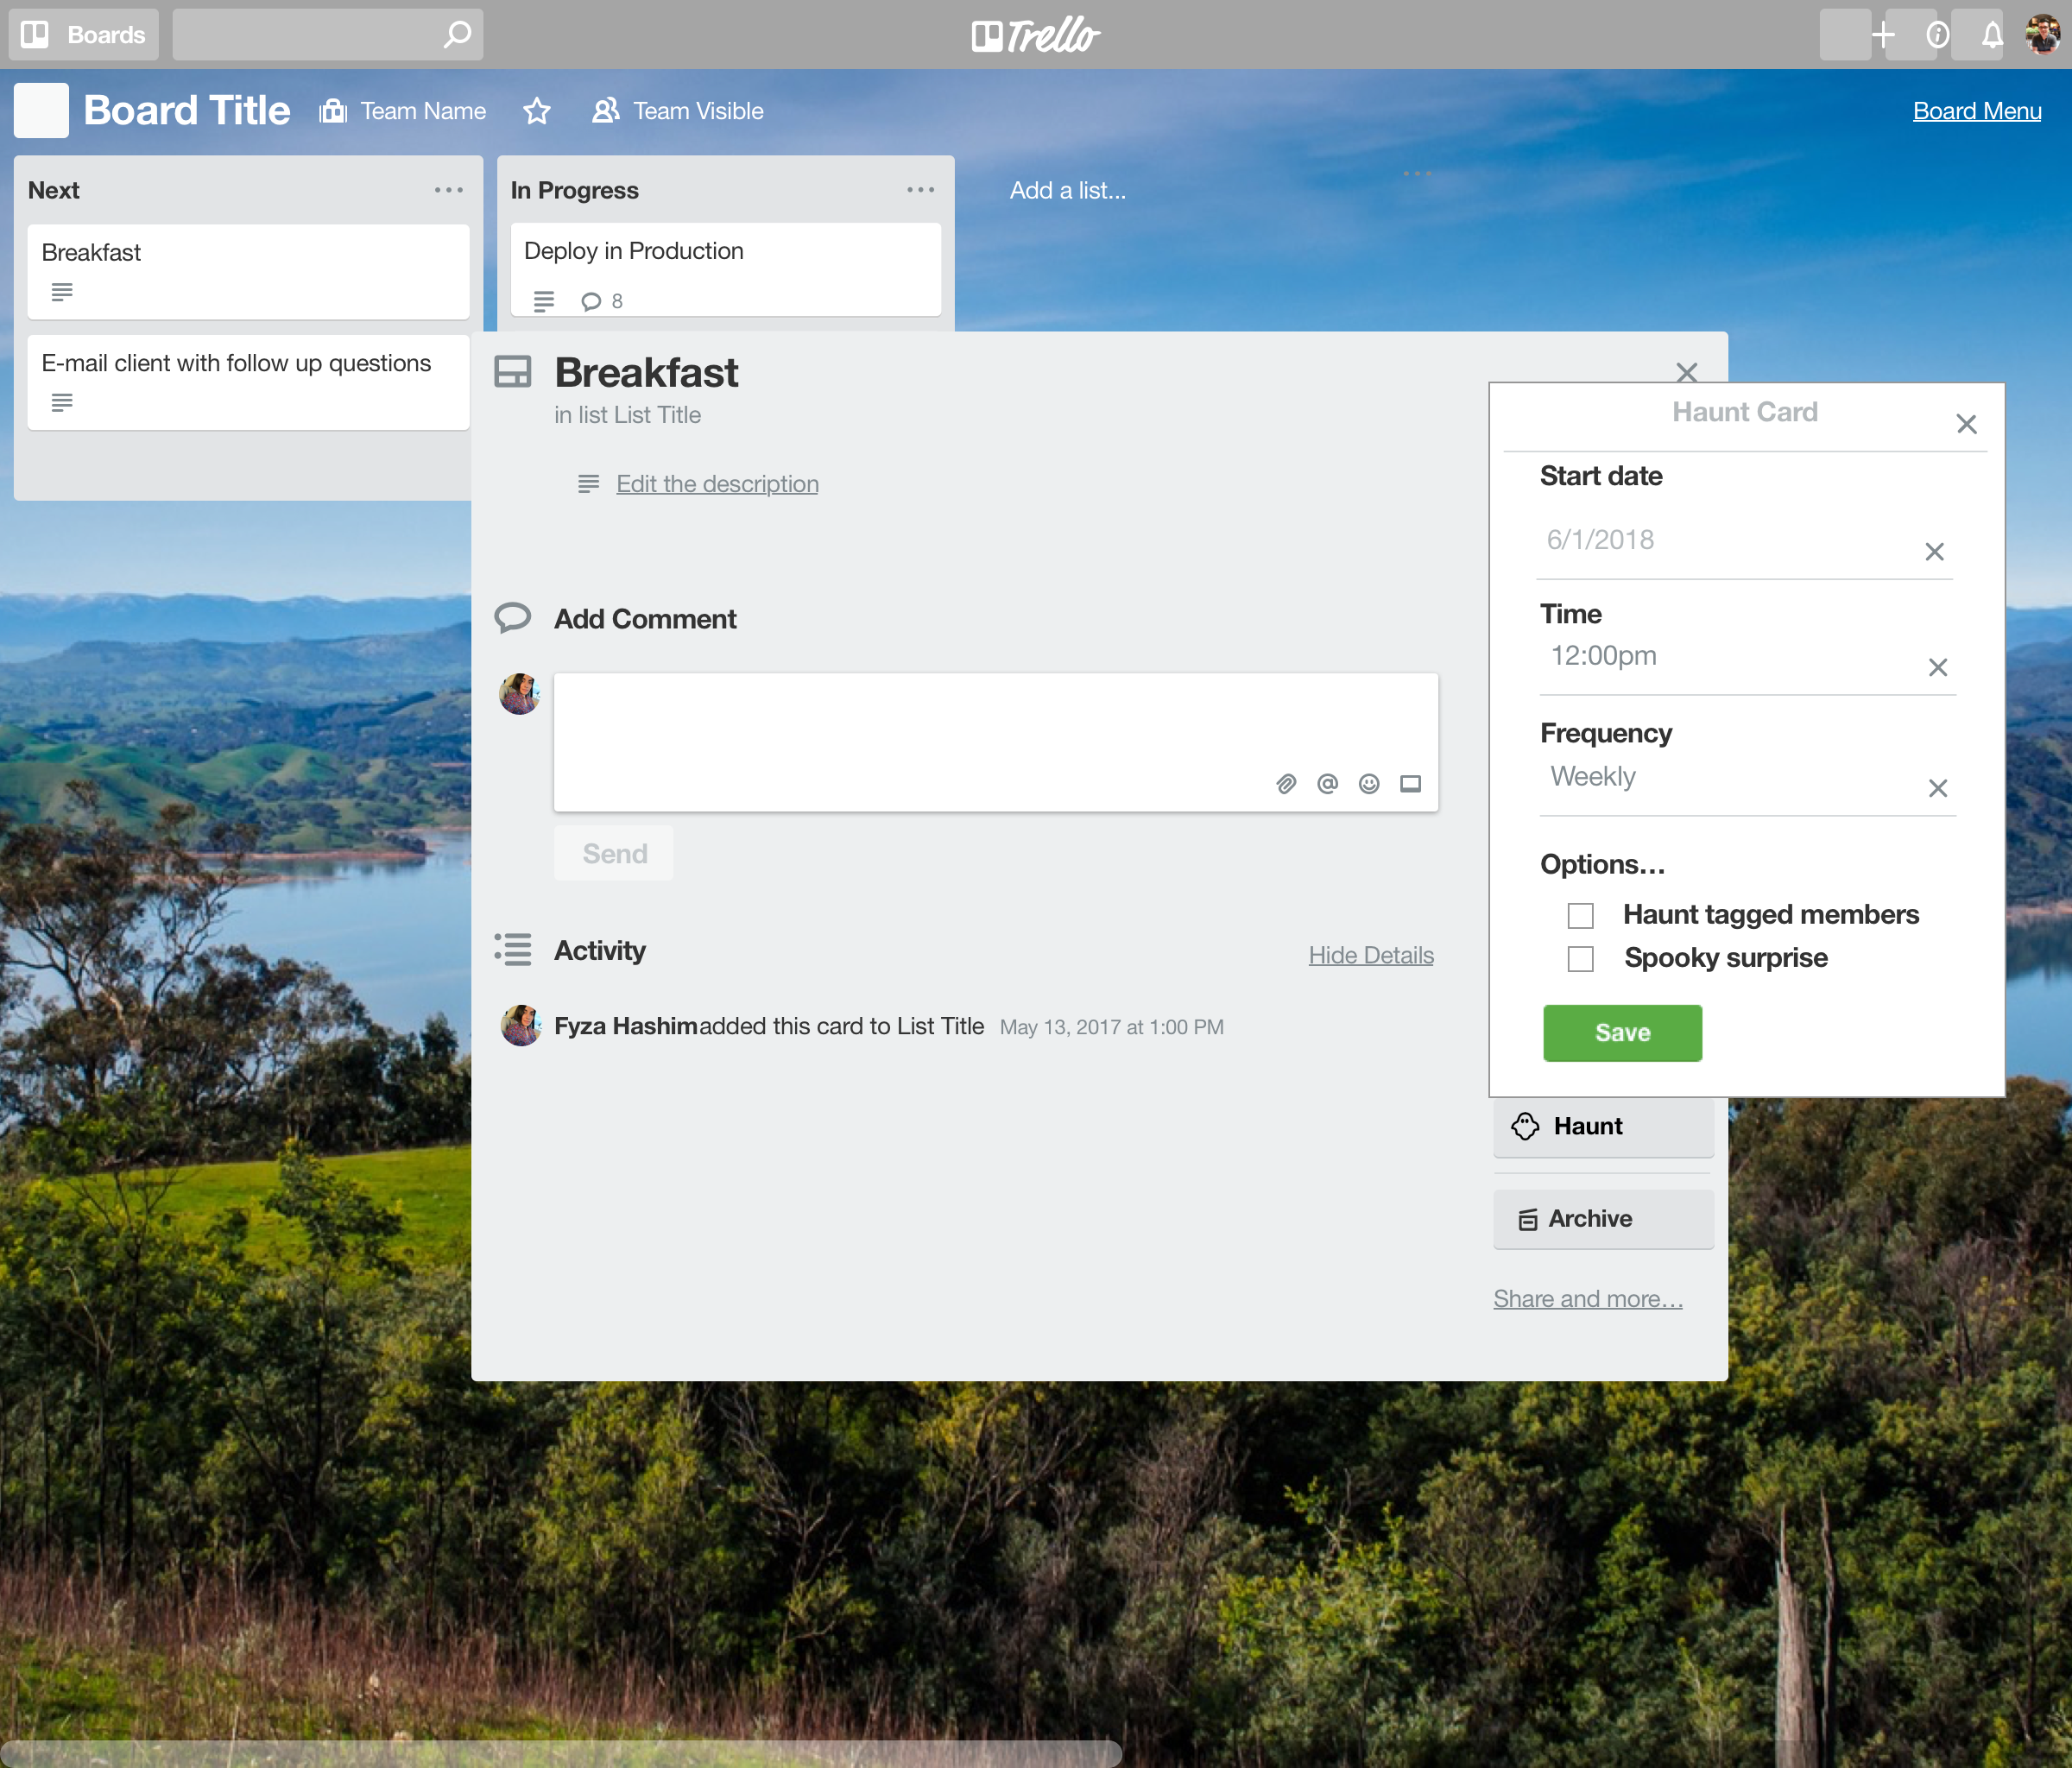Click the board color square beside Board Title
The height and width of the screenshot is (1768, 2072).
coord(41,110)
